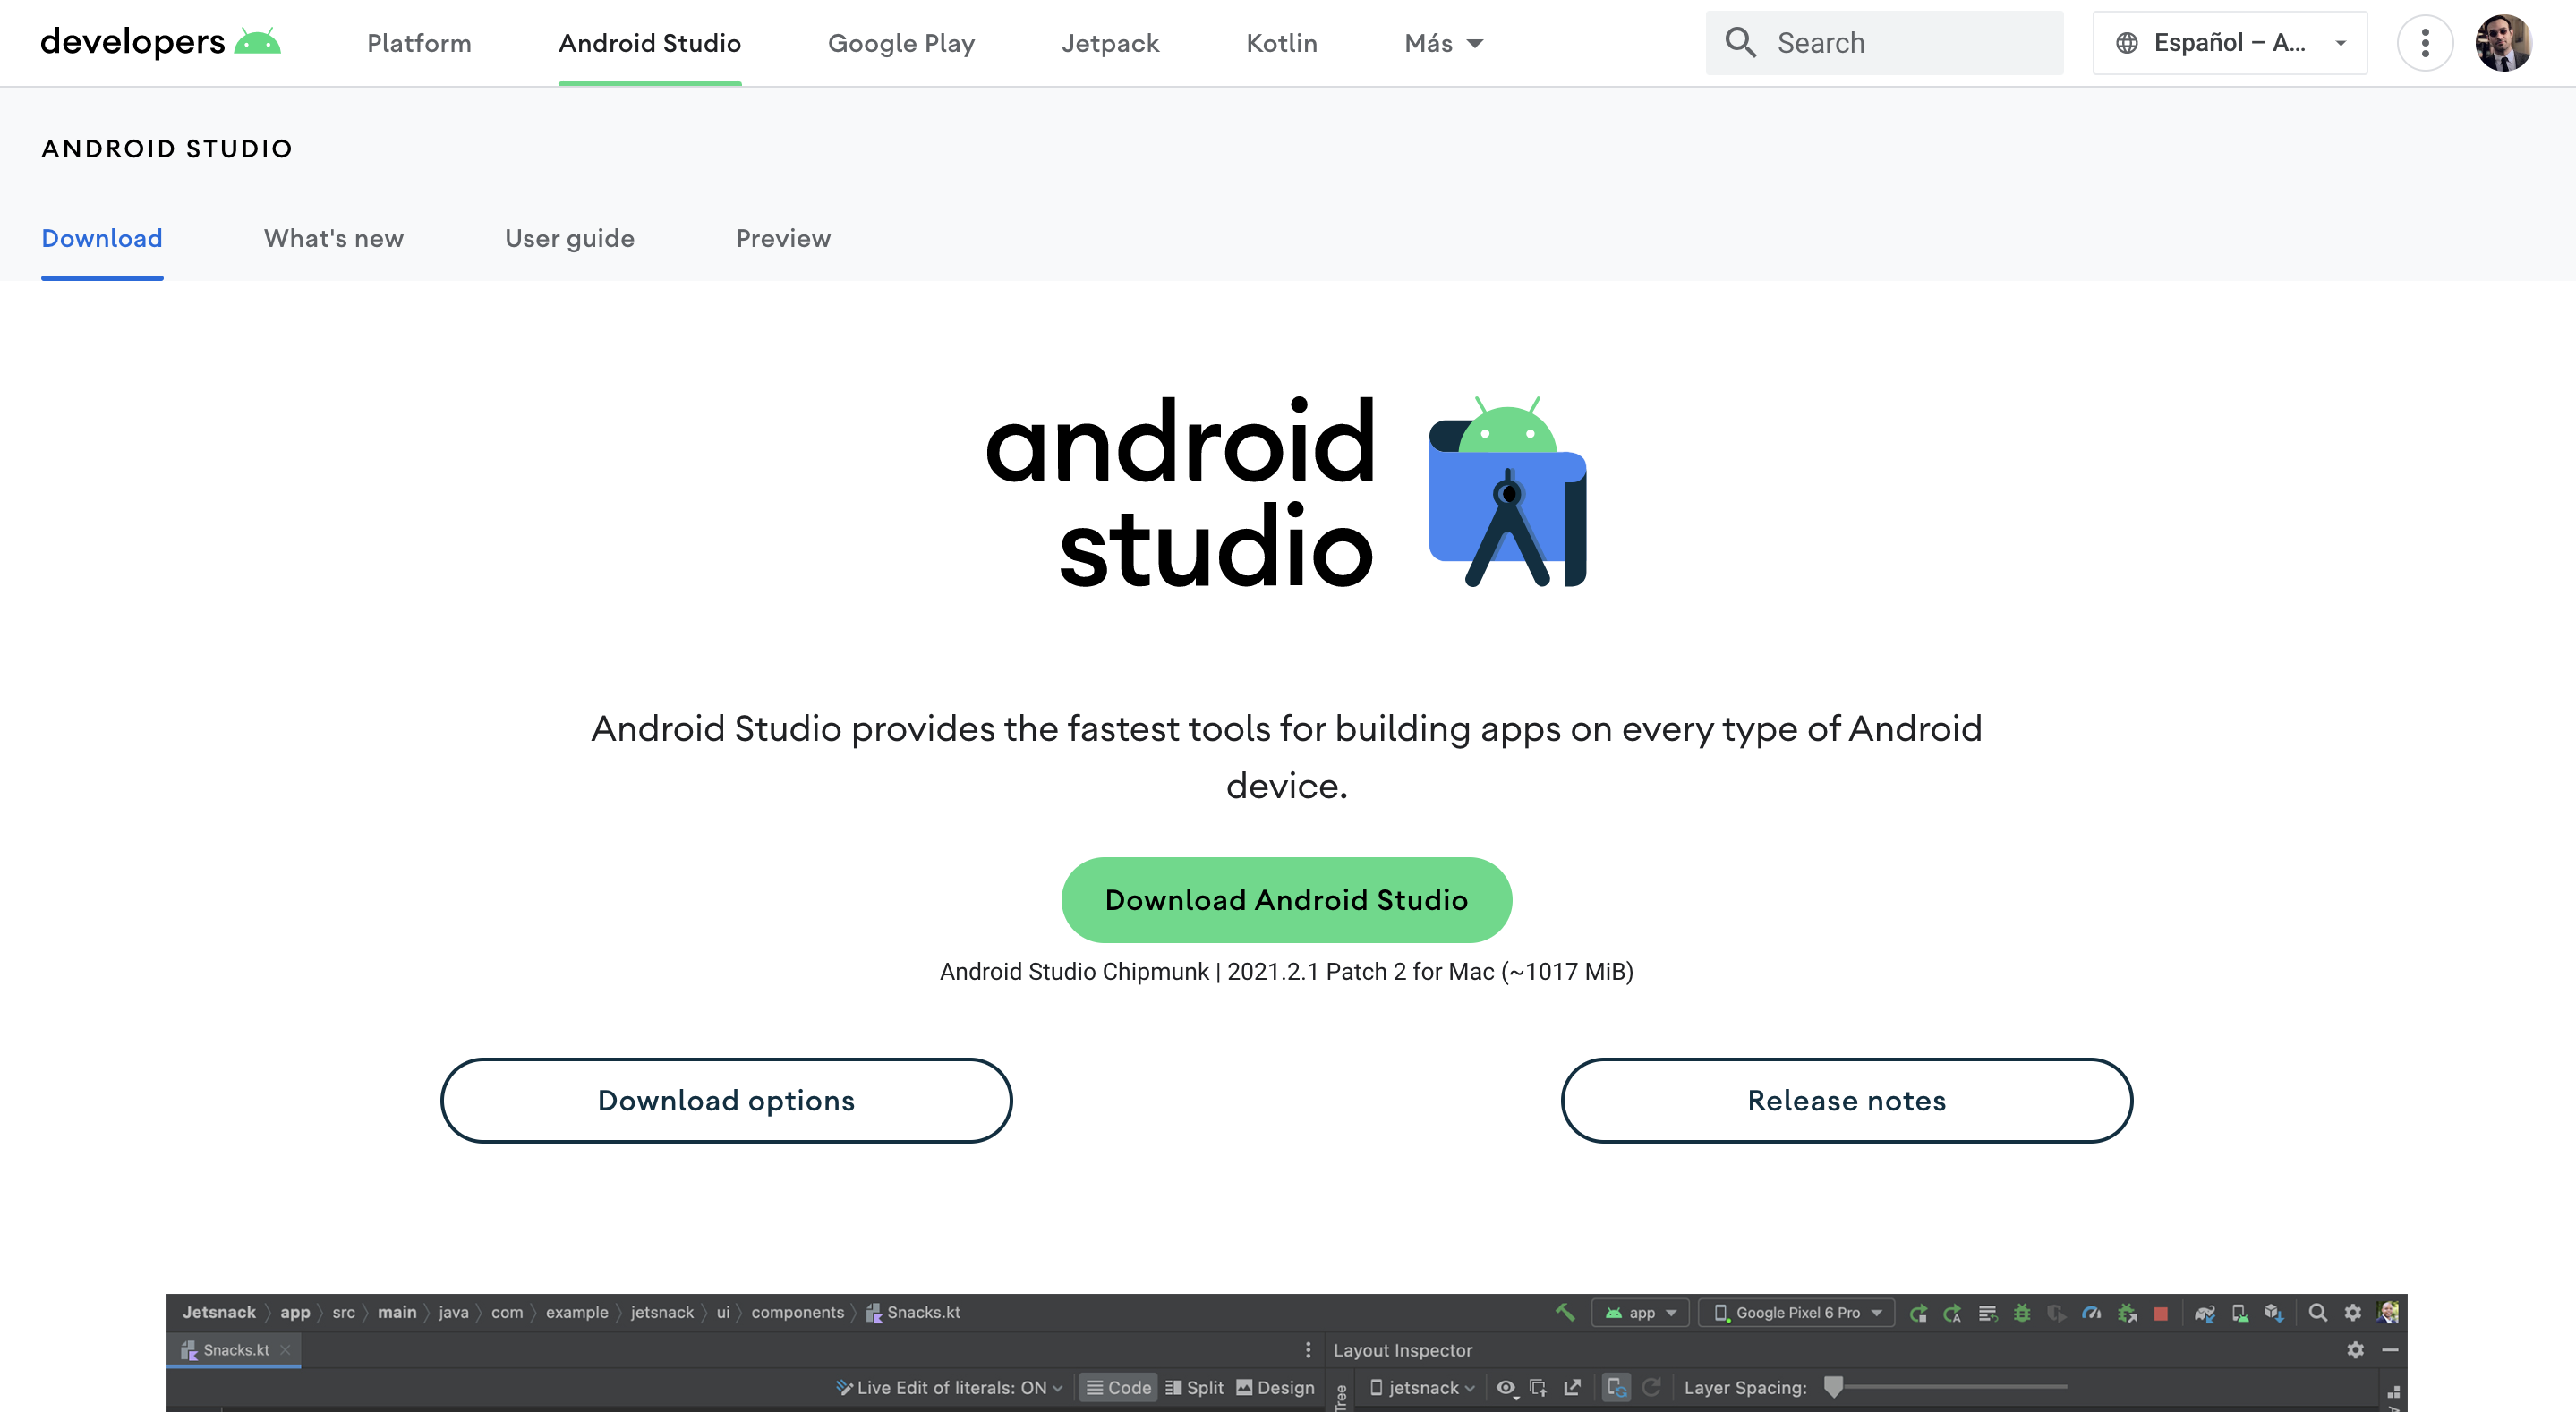Click the Layout Inspector hide minus icon
The width and height of the screenshot is (2576, 1412).
2390,1350
